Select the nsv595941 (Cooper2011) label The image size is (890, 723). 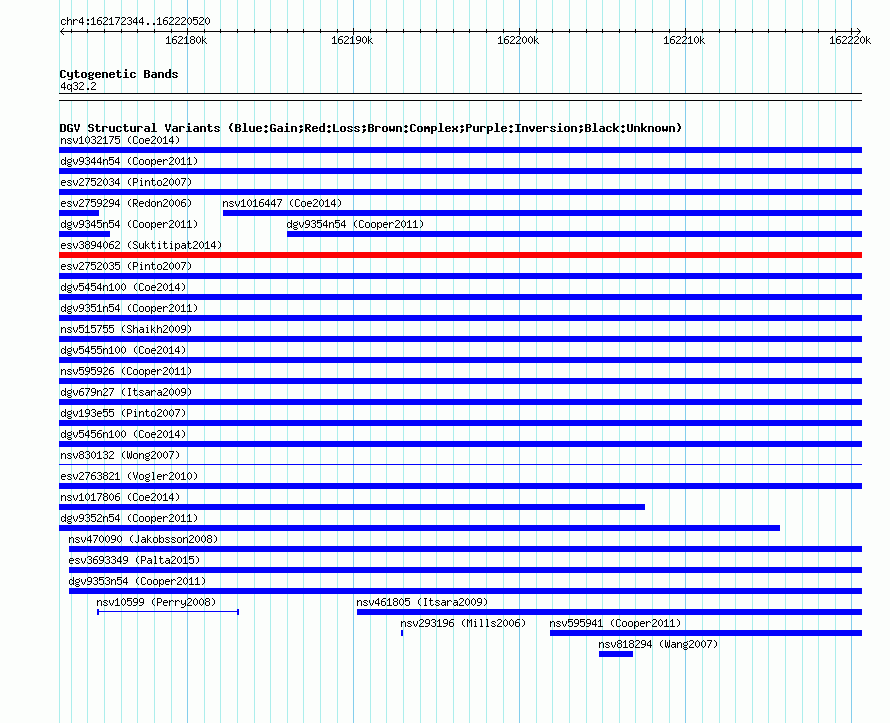coord(615,623)
